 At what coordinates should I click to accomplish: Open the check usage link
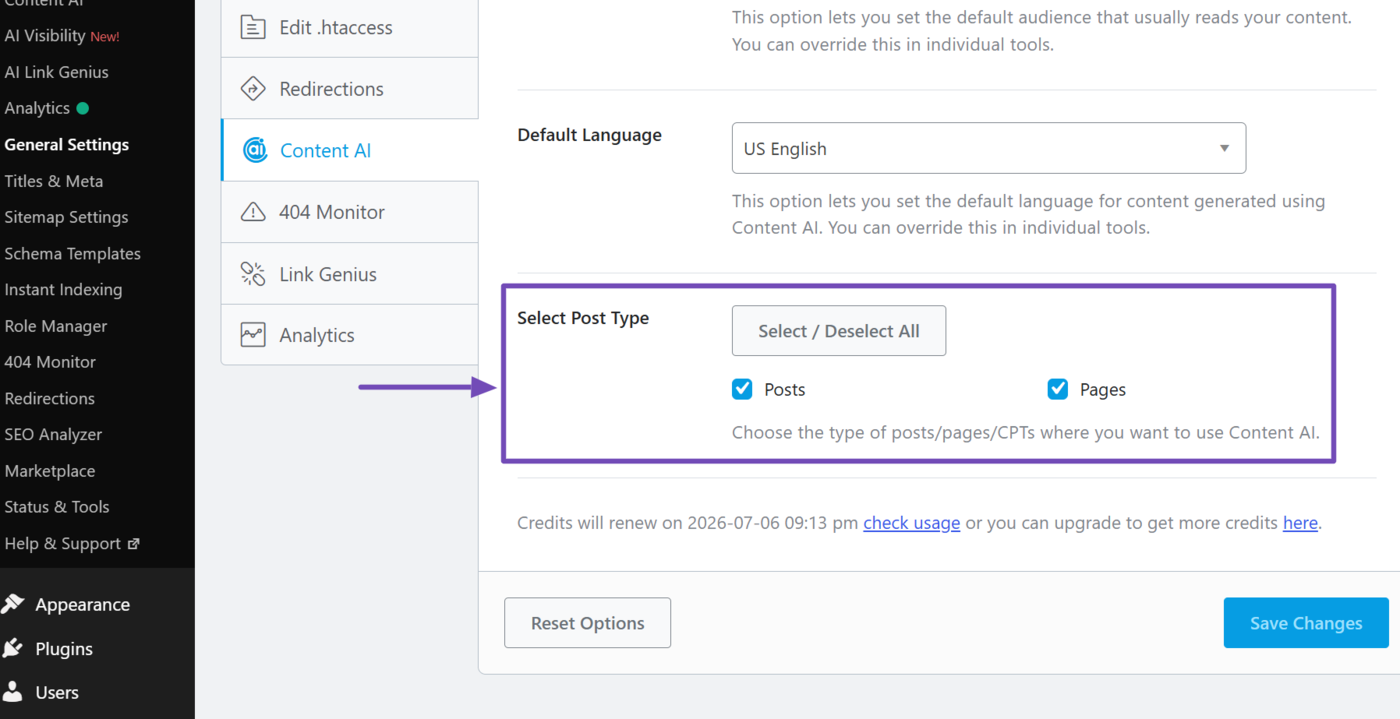point(912,523)
